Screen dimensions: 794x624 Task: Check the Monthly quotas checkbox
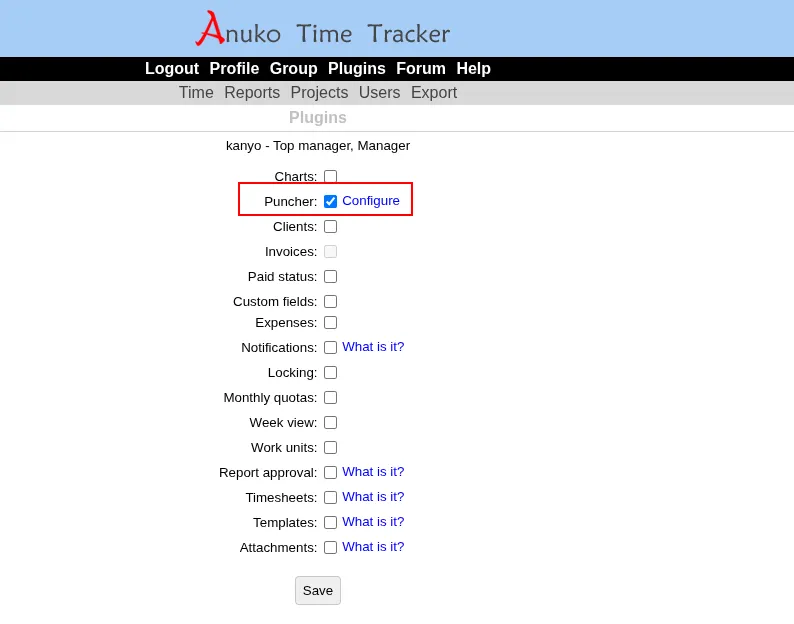[330, 398]
